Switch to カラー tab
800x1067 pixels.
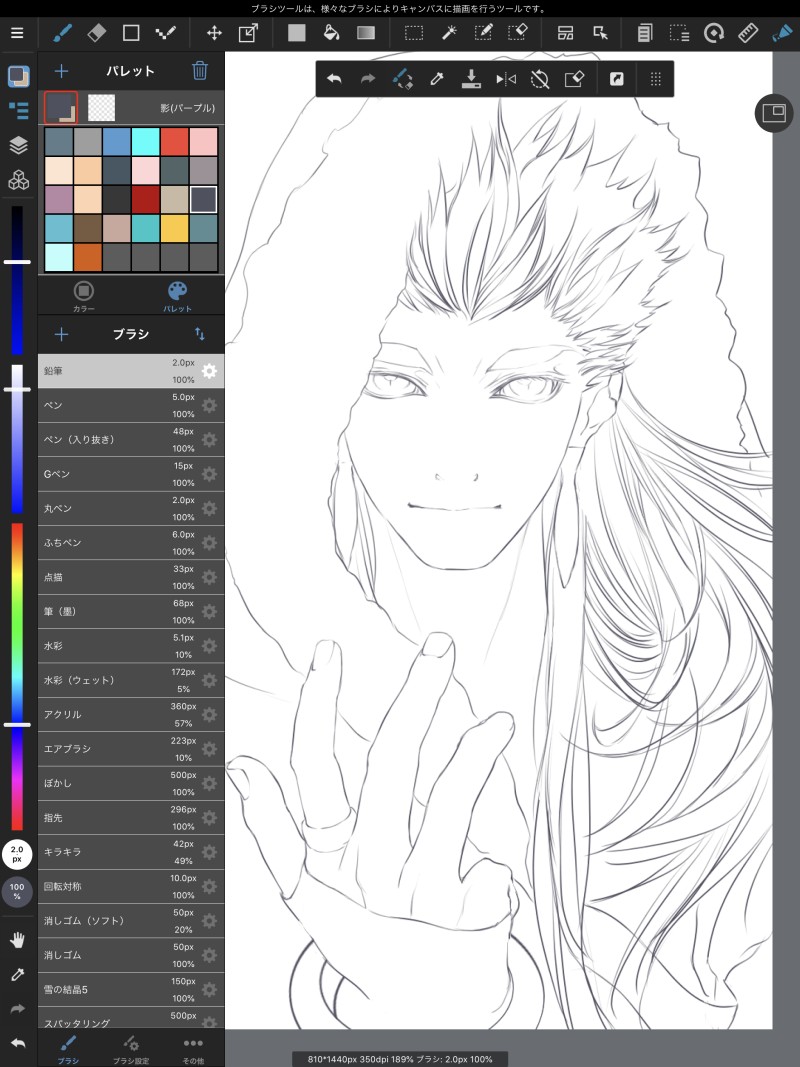pyautogui.click(x=84, y=296)
